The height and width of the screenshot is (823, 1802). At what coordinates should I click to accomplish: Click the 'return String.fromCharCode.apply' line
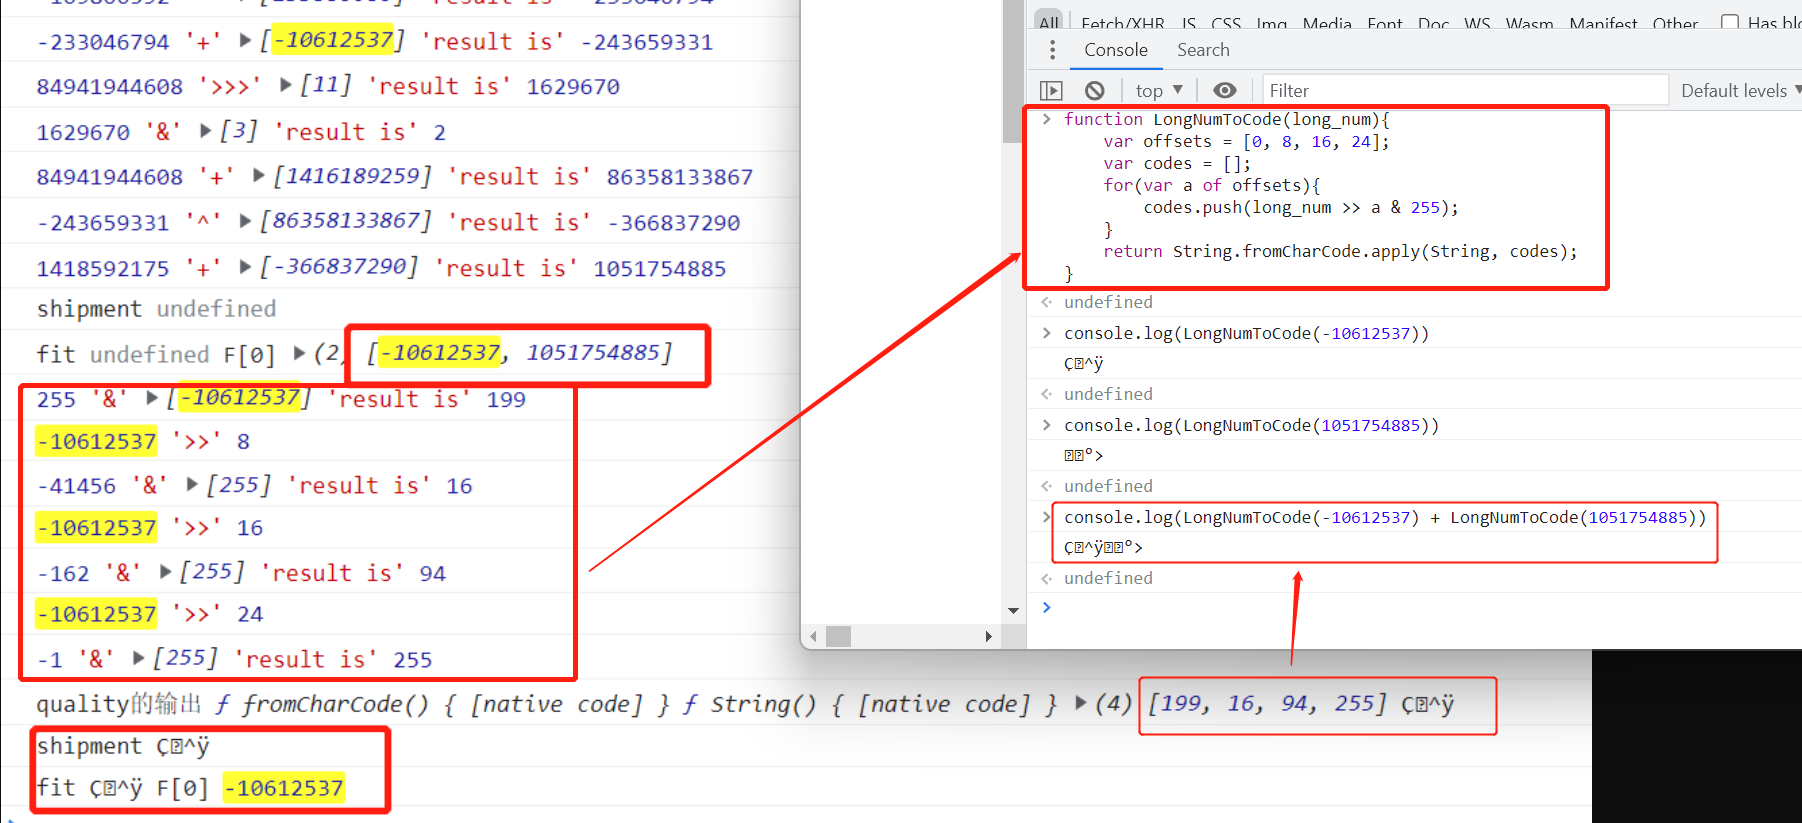click(x=1340, y=251)
